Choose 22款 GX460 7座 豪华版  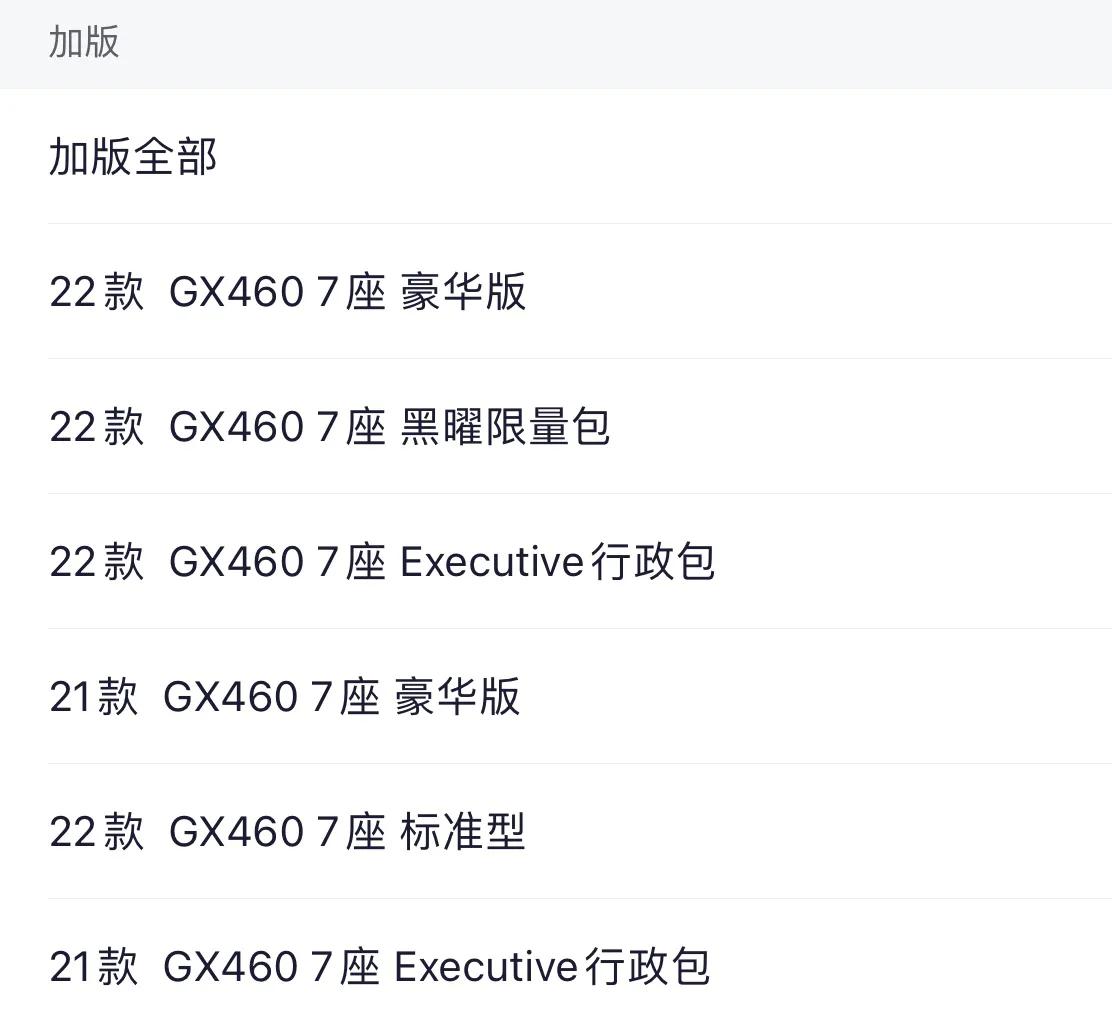click(288, 292)
